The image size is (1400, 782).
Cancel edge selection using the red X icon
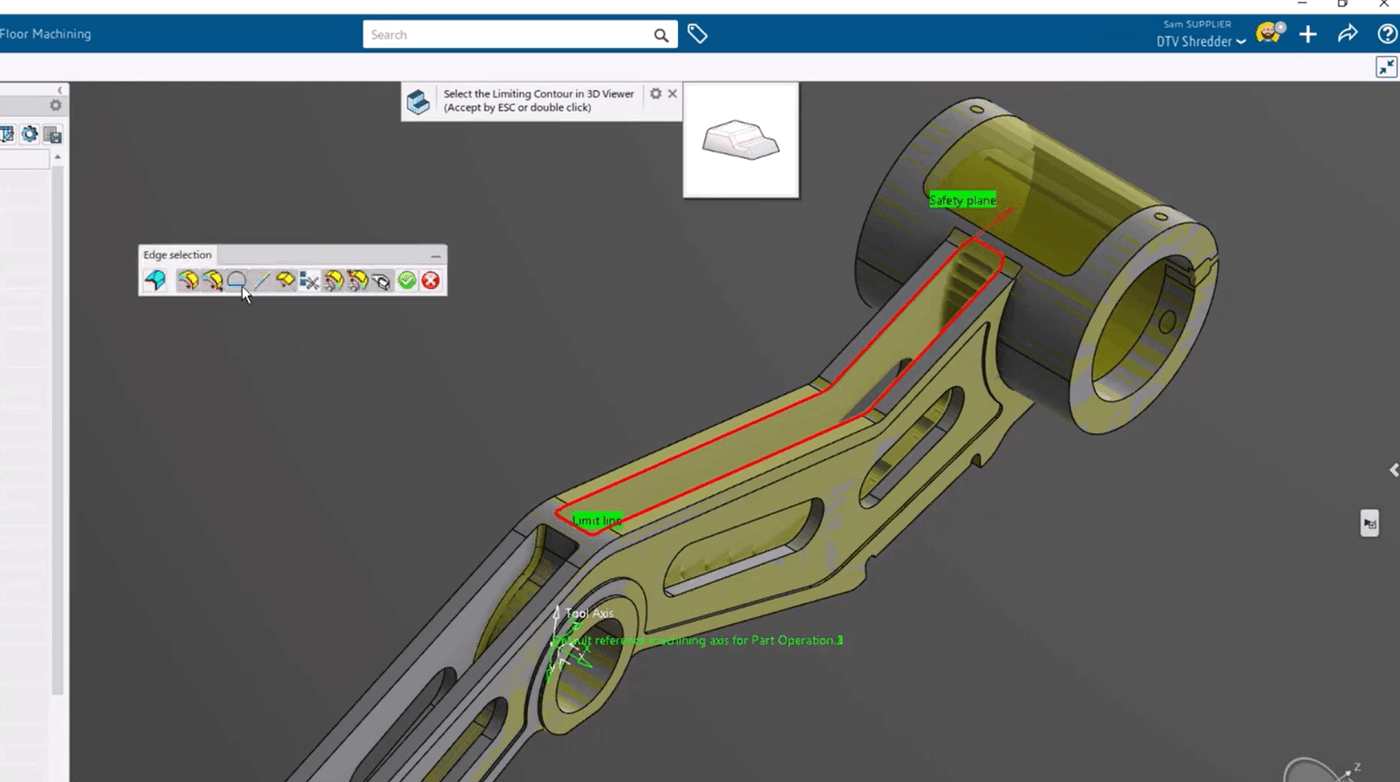429,280
